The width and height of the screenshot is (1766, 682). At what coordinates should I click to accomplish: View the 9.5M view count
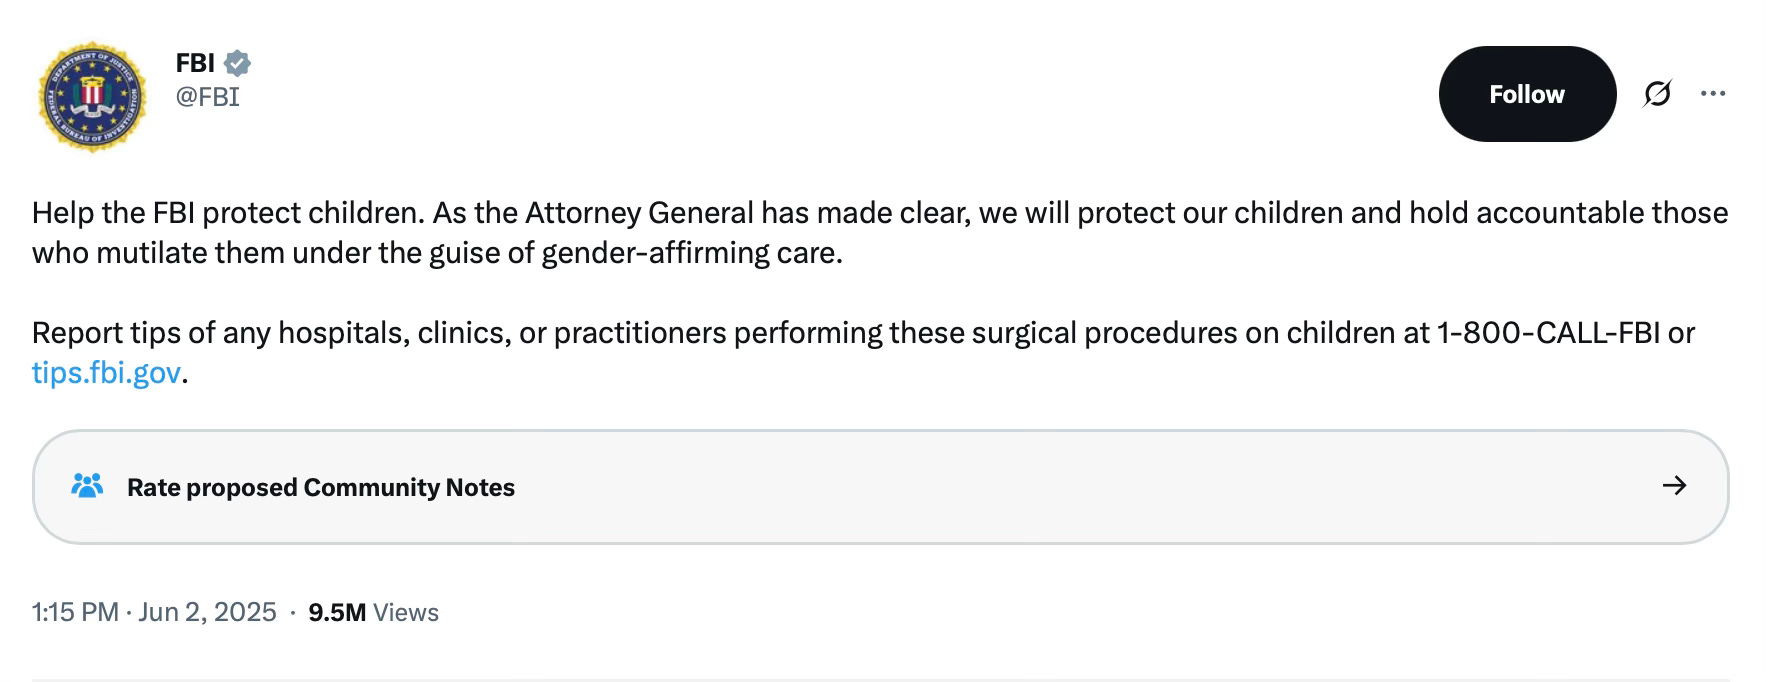point(337,612)
